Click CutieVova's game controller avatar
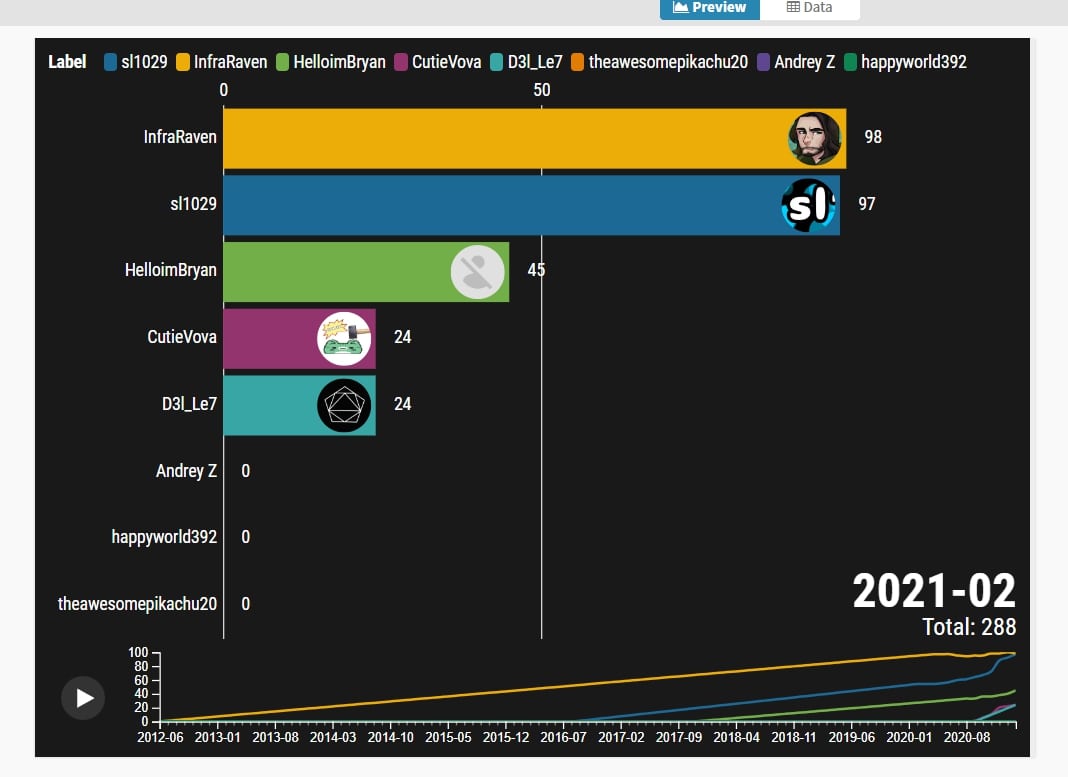This screenshot has height=777, width=1068. pyautogui.click(x=344, y=339)
